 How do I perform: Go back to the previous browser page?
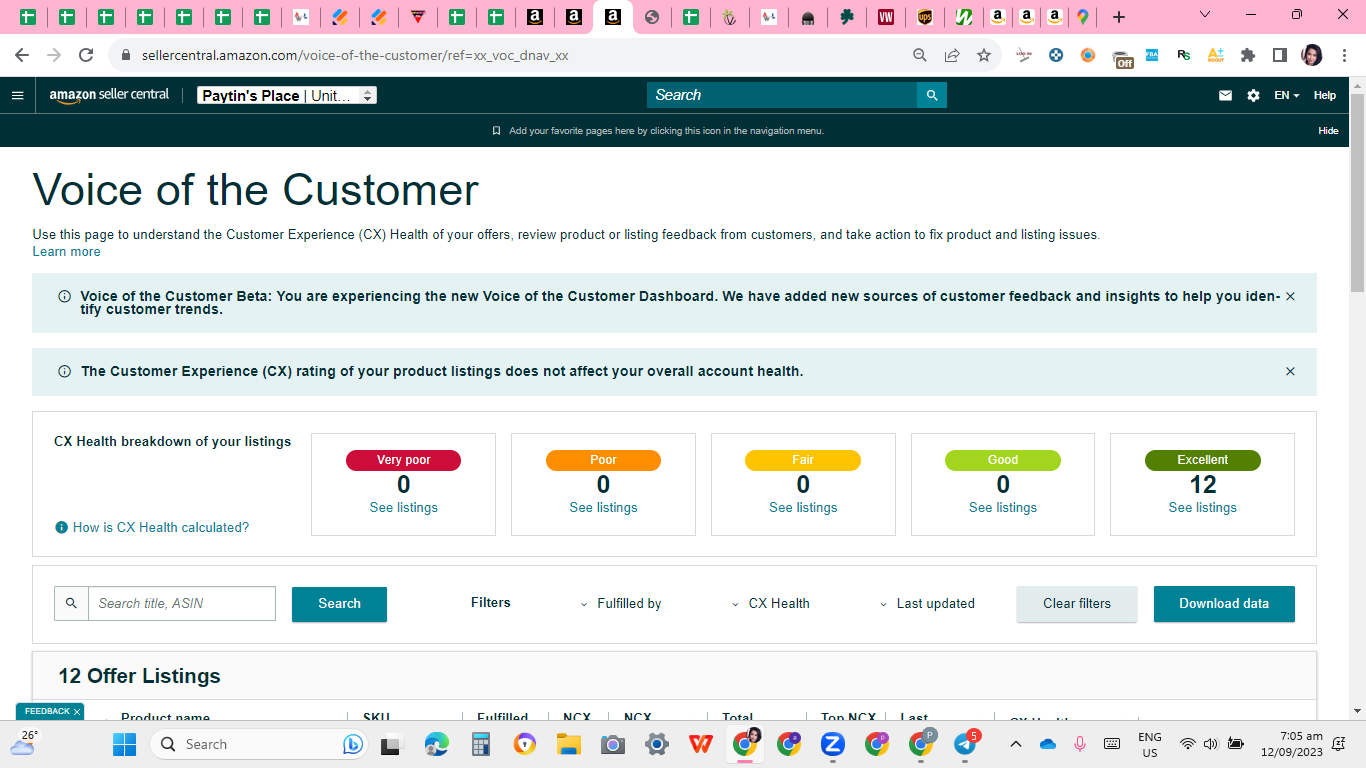[x=22, y=55]
